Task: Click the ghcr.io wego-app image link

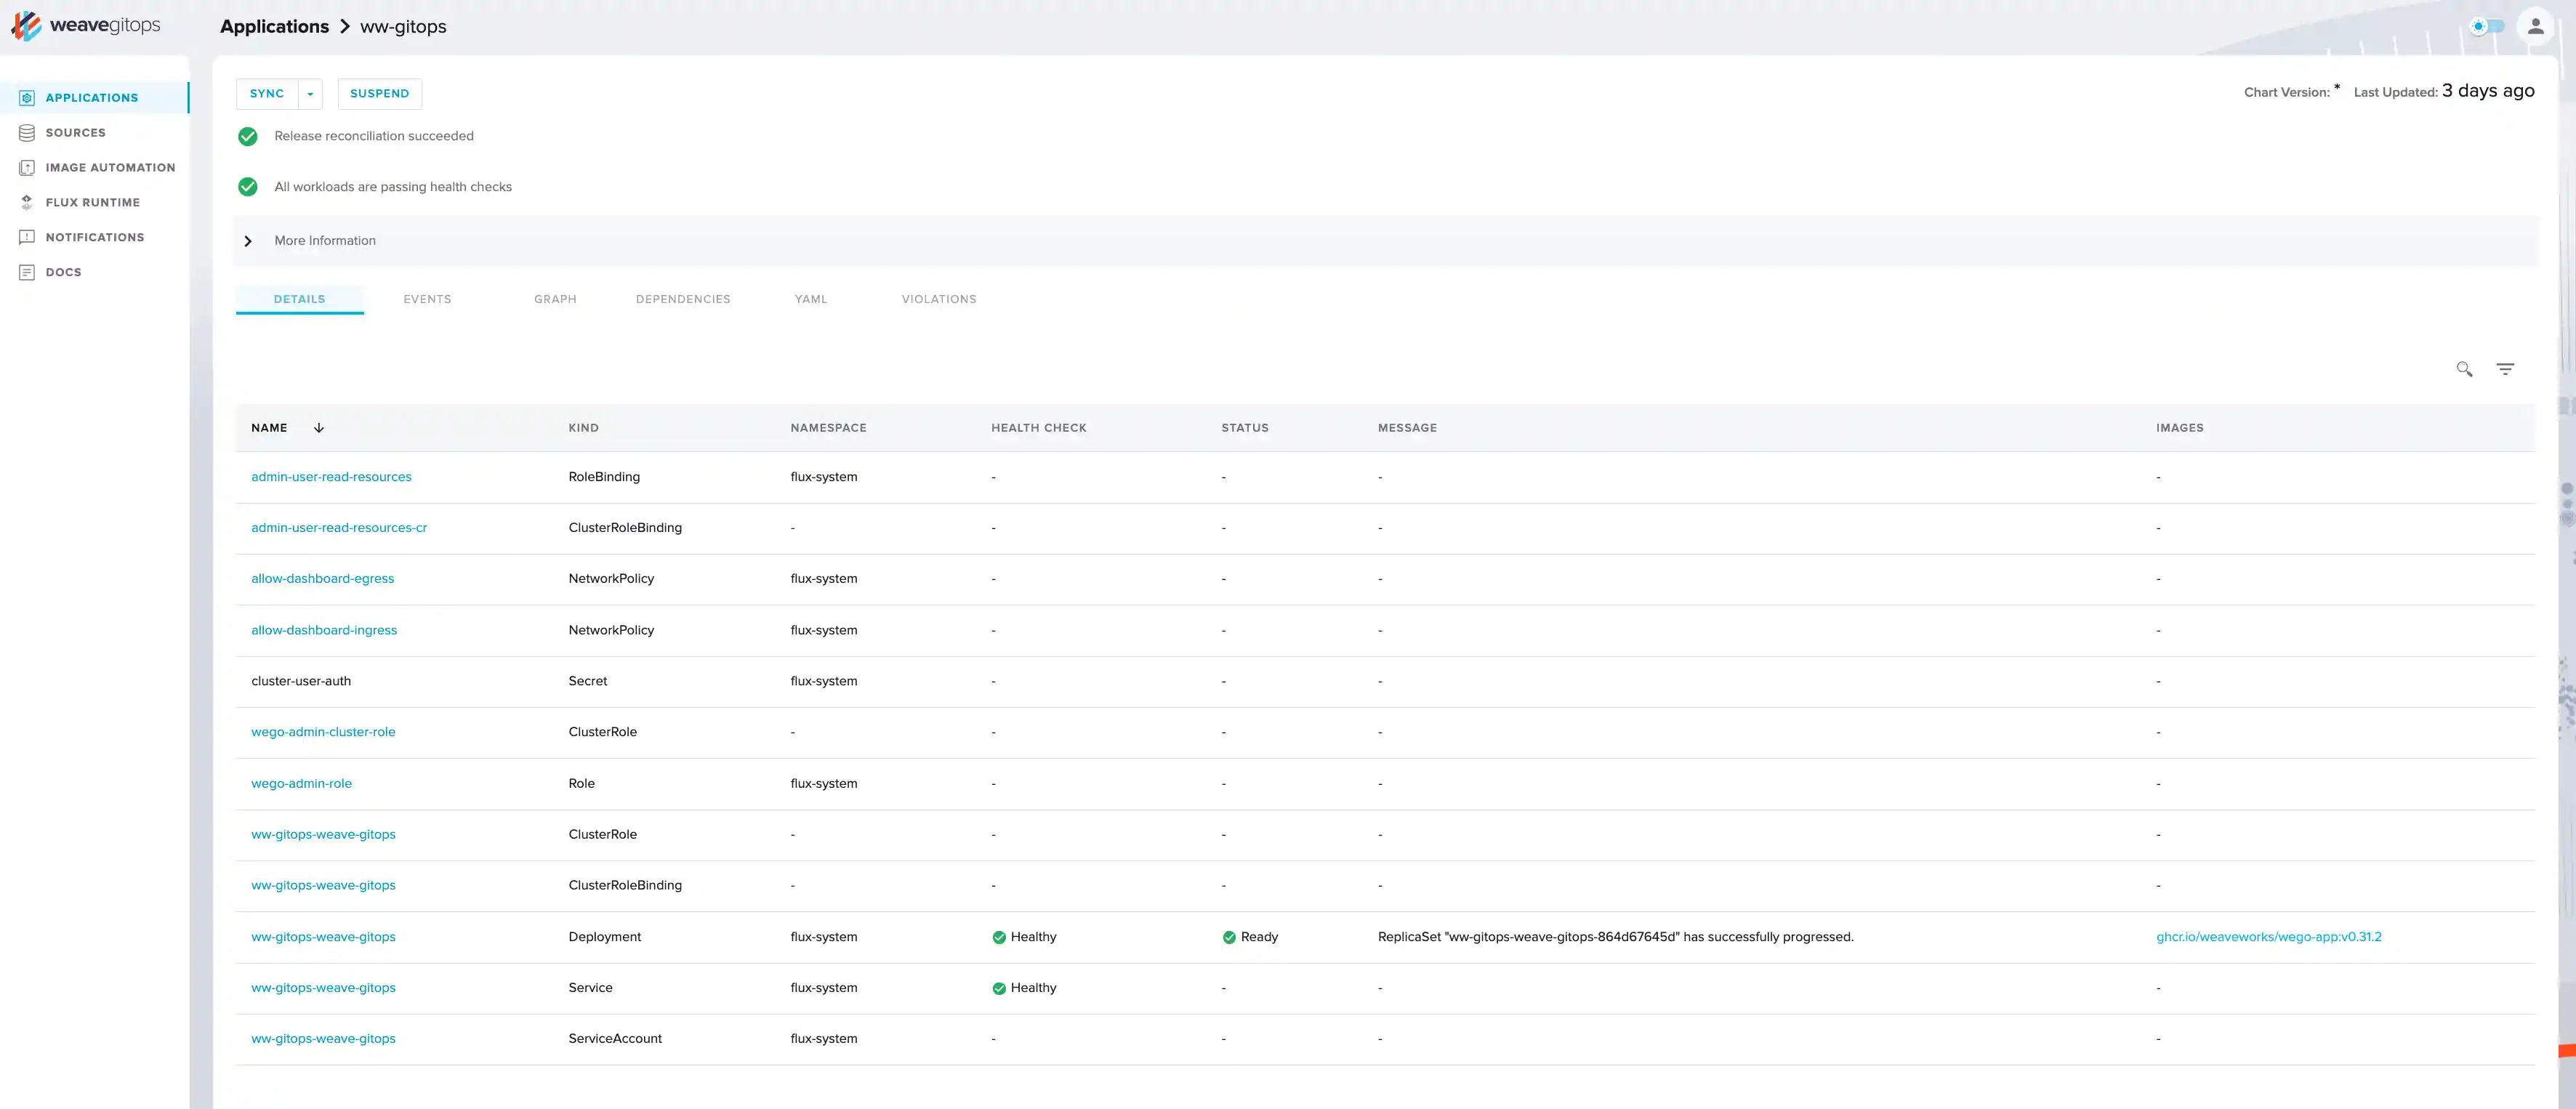Action: (x=2268, y=937)
